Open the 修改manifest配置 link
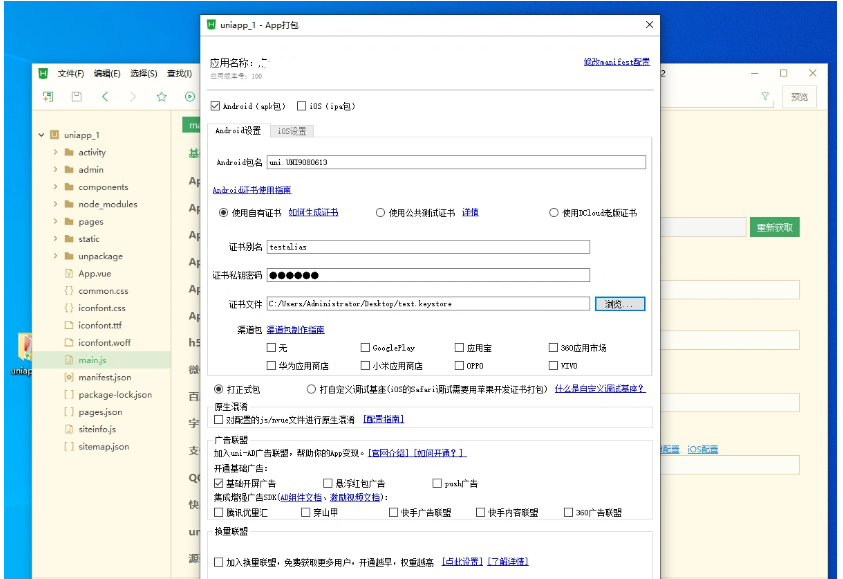Viewport: 843px width, 579px height. (616, 62)
